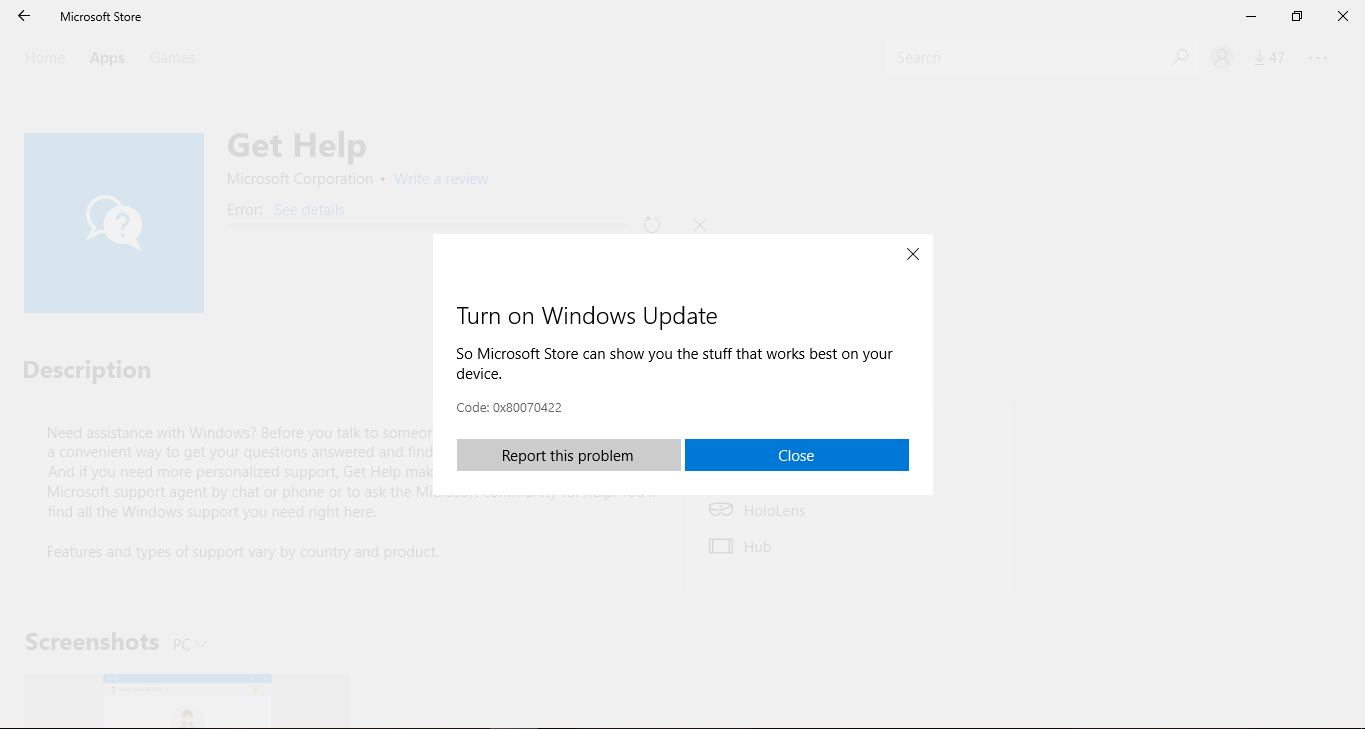Click the See details error link

tap(309, 210)
